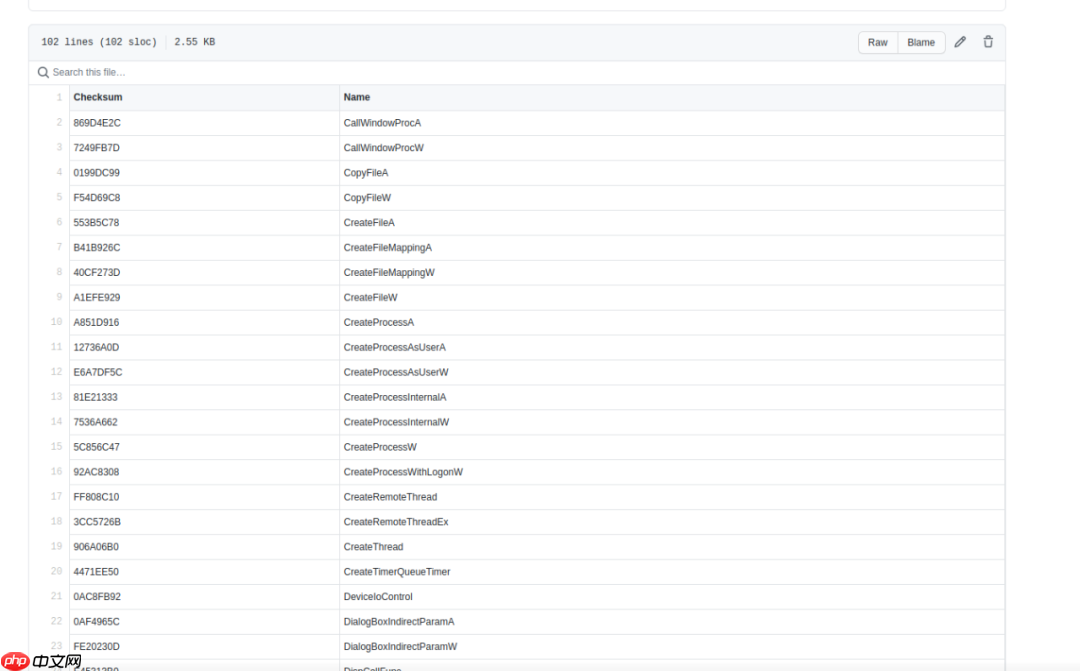Select the Checksum column header

[98, 97]
